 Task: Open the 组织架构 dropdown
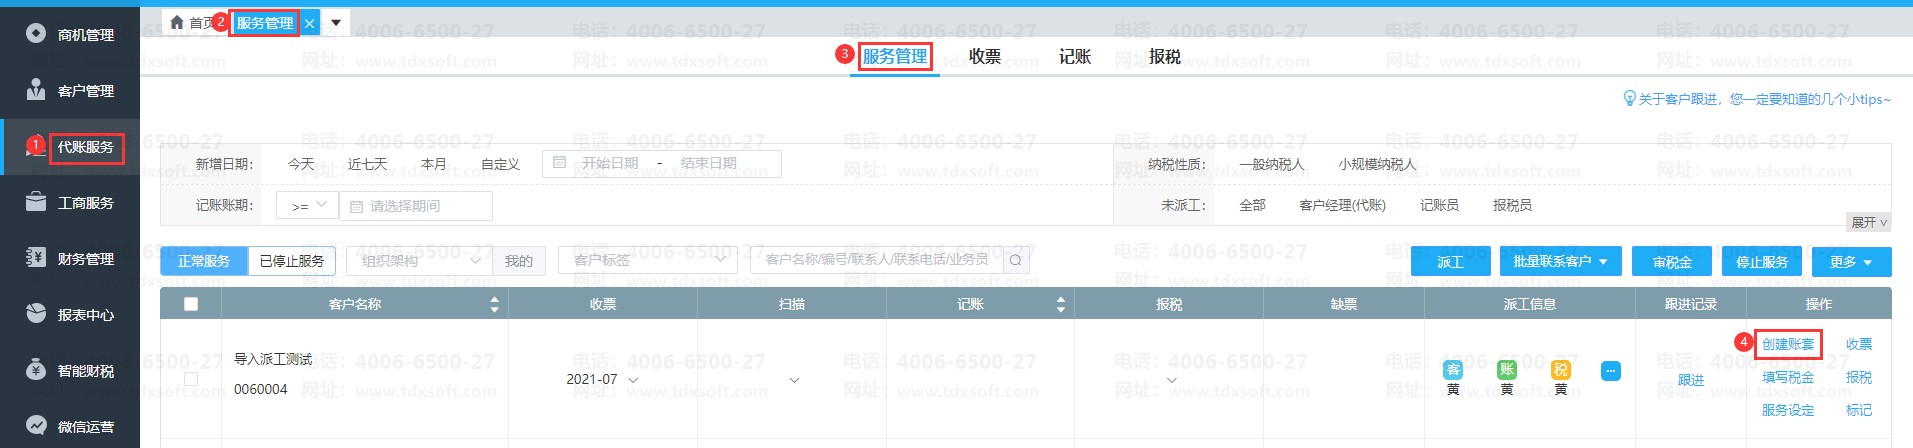click(x=420, y=261)
